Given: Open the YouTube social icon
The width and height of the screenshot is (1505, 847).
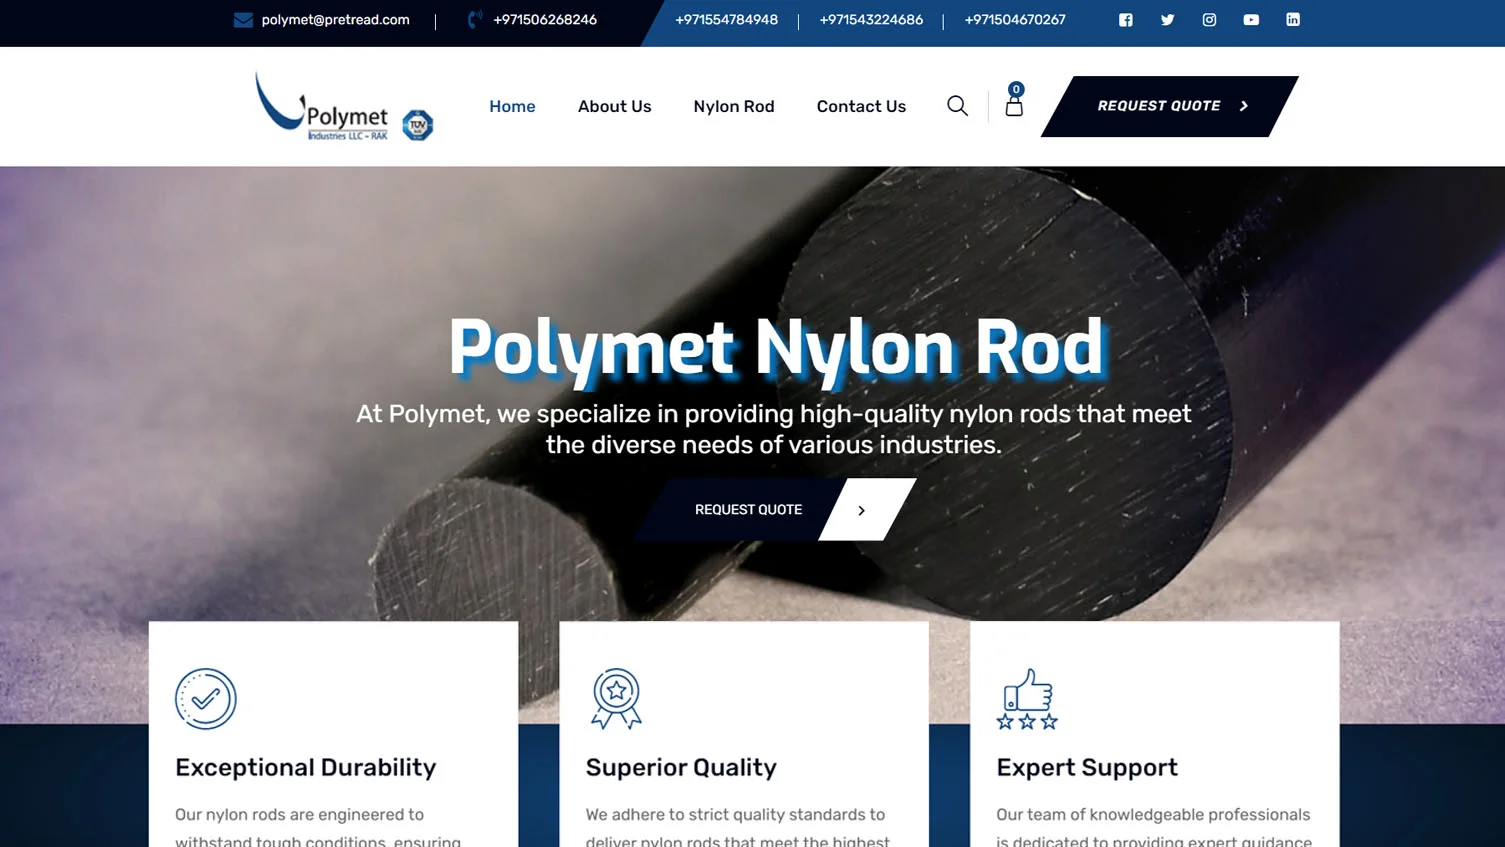Looking at the screenshot, I should point(1251,20).
